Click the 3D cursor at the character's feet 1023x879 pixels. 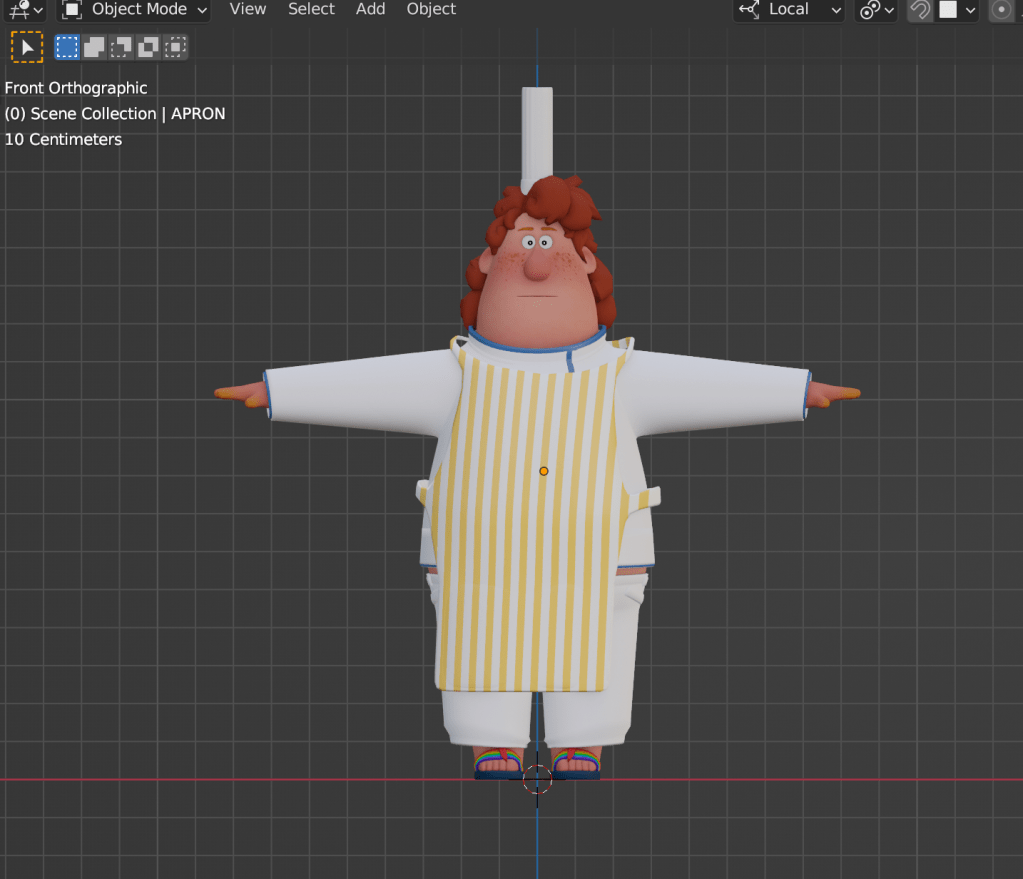[537, 779]
